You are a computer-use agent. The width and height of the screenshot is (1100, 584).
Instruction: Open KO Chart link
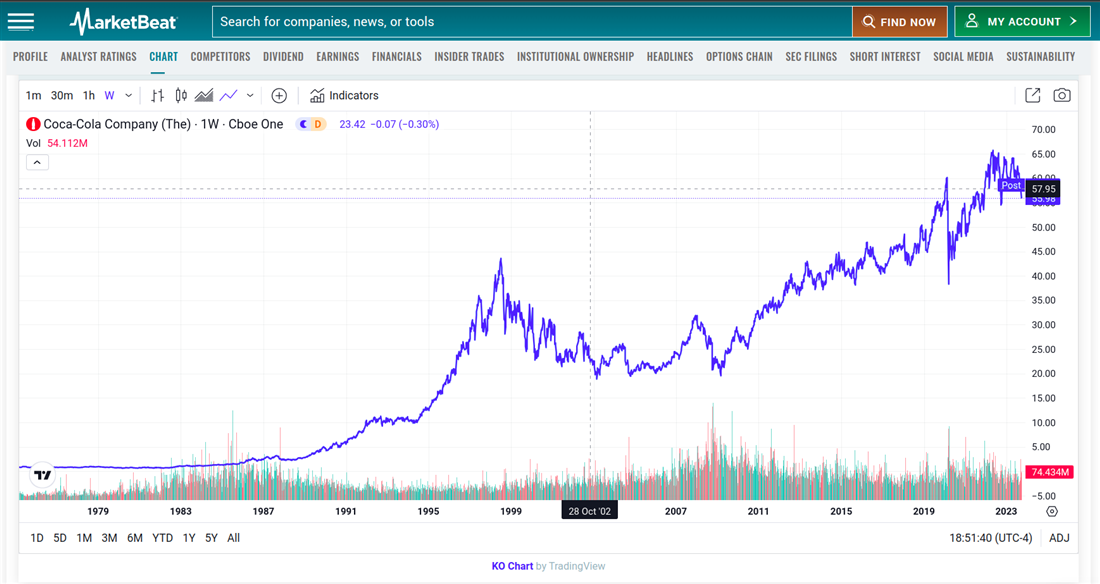[512, 566]
